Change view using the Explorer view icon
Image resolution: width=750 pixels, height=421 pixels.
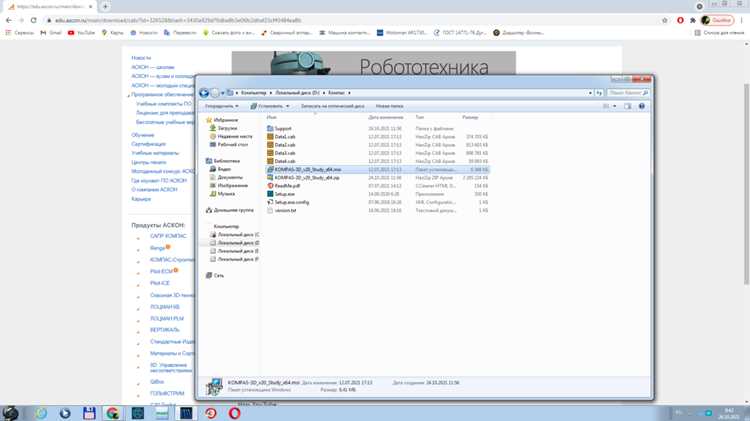(606, 106)
